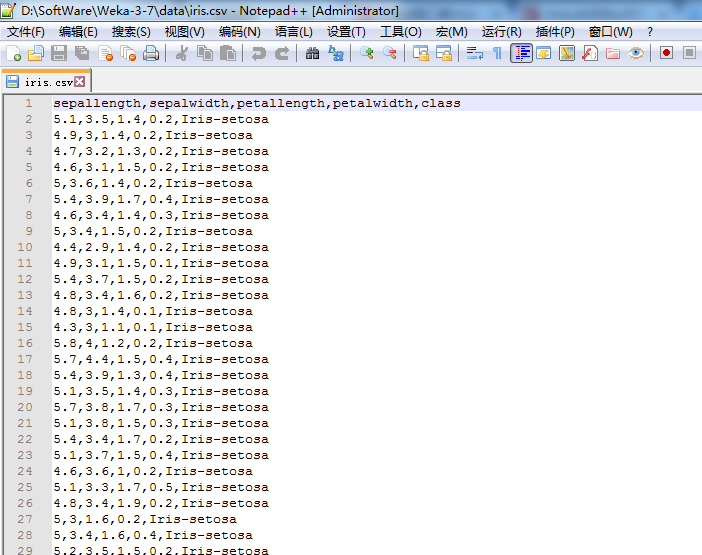Screen dimensions: 702x555
Task: Open the 编码(N) menu
Action: tap(240, 32)
